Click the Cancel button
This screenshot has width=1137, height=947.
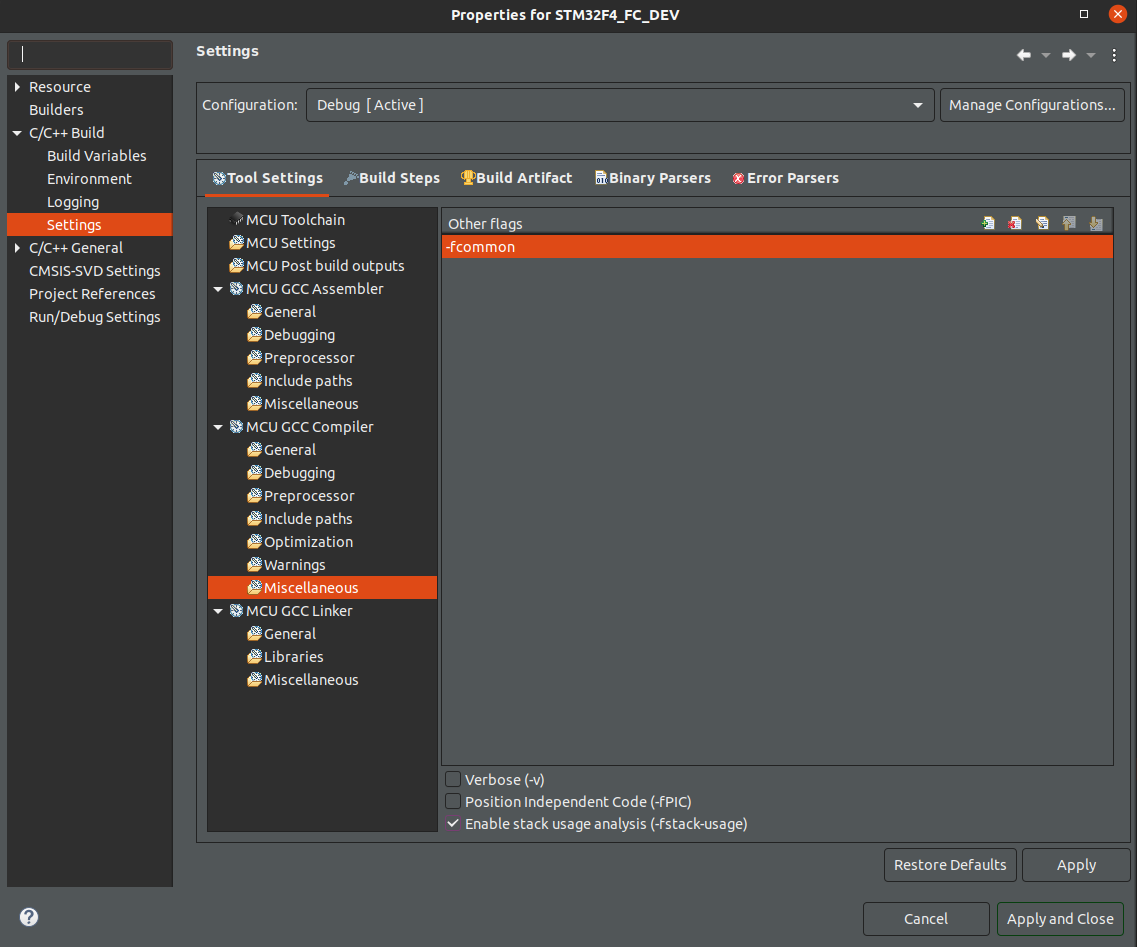(926, 919)
